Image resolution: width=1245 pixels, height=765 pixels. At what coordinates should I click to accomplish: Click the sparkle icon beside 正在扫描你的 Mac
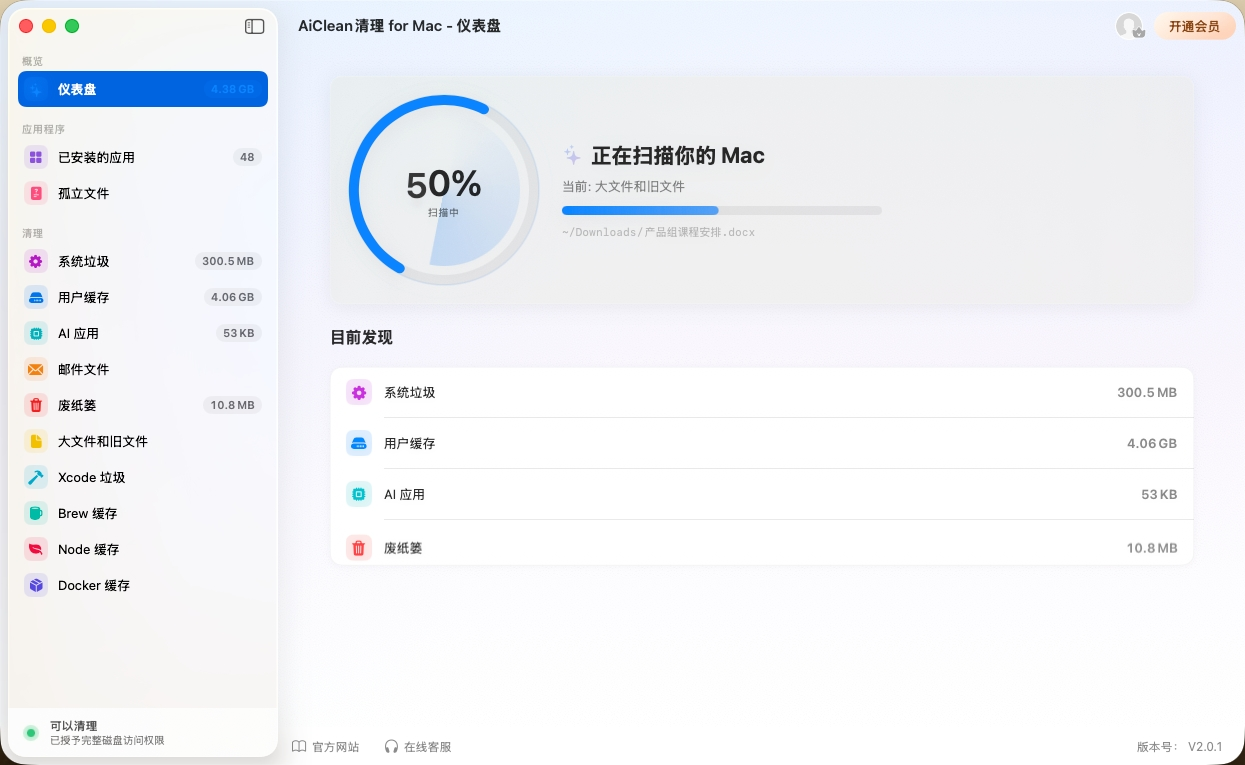pos(571,155)
